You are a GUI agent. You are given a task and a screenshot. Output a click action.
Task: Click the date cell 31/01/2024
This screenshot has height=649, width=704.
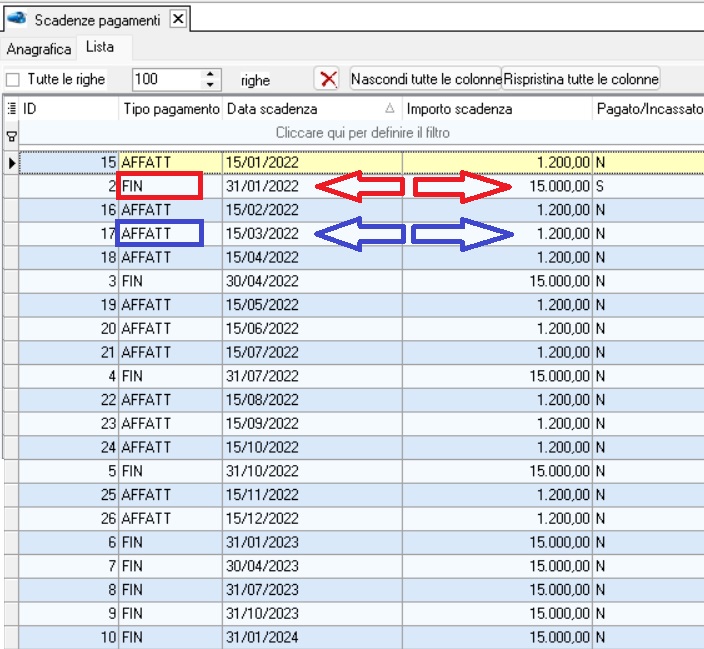pos(312,637)
